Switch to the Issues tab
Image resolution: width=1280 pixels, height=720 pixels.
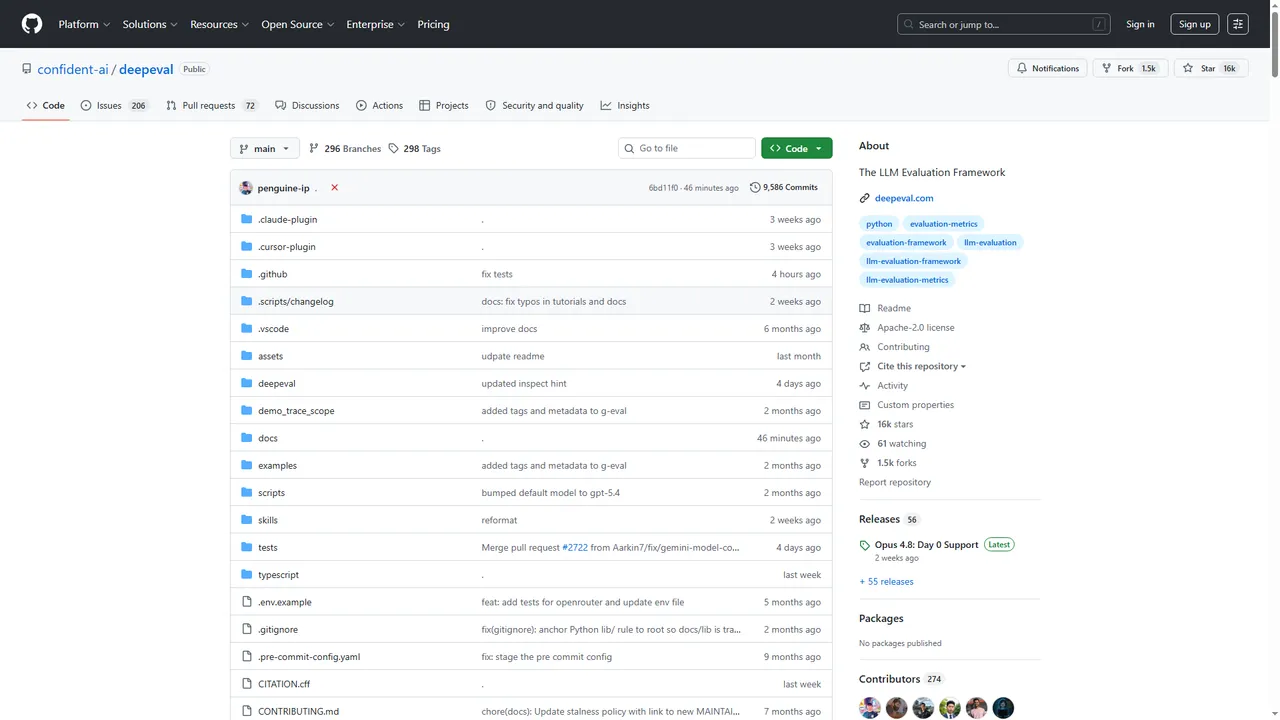pos(114,105)
